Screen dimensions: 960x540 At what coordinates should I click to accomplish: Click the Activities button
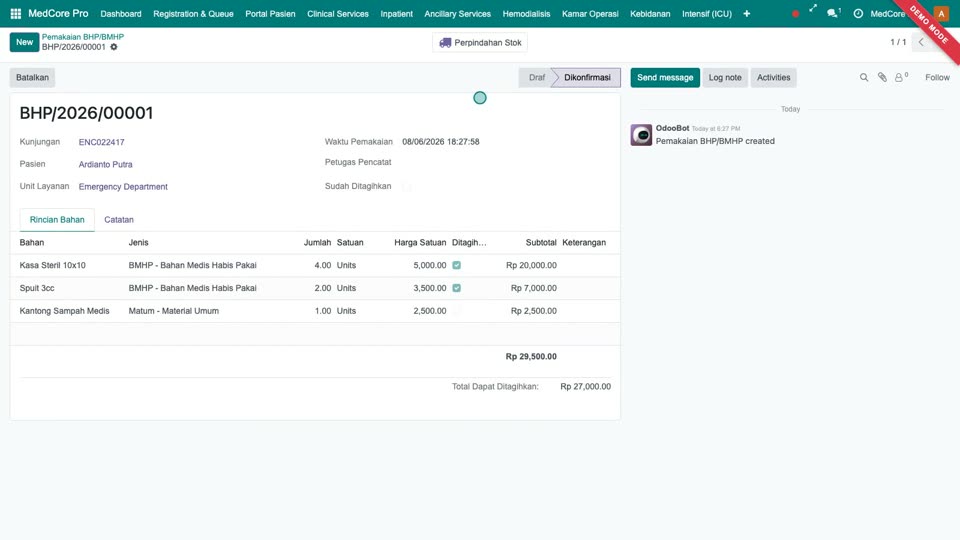[x=773, y=78]
